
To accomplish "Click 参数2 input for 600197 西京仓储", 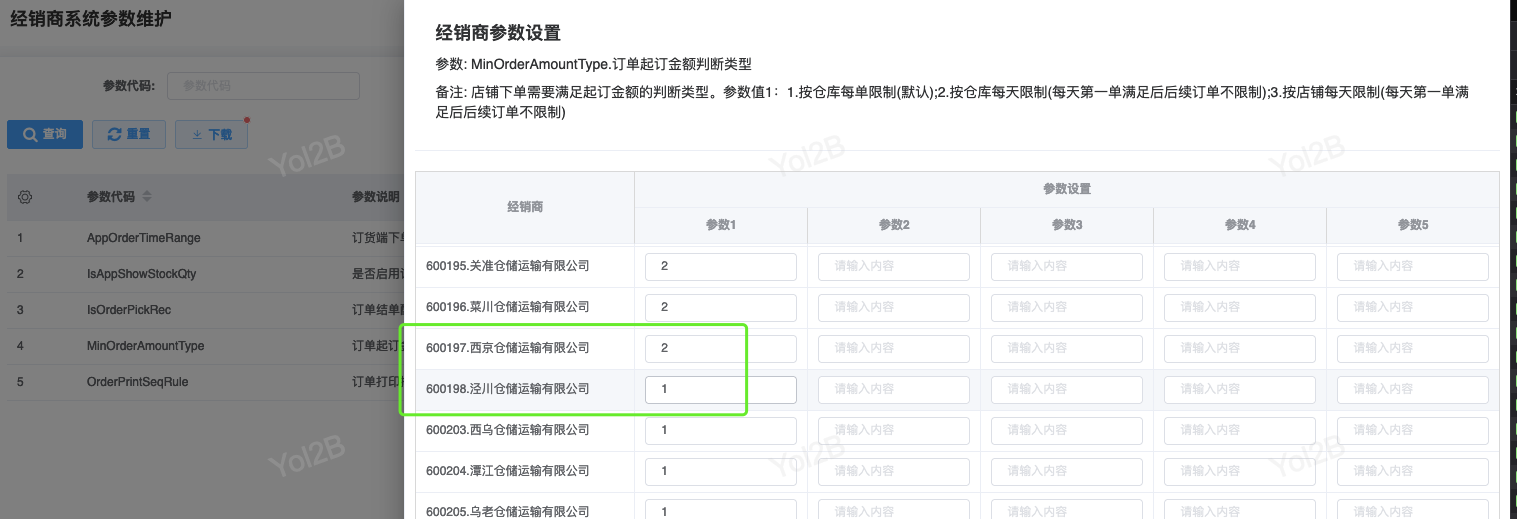I will pyautogui.click(x=894, y=348).
